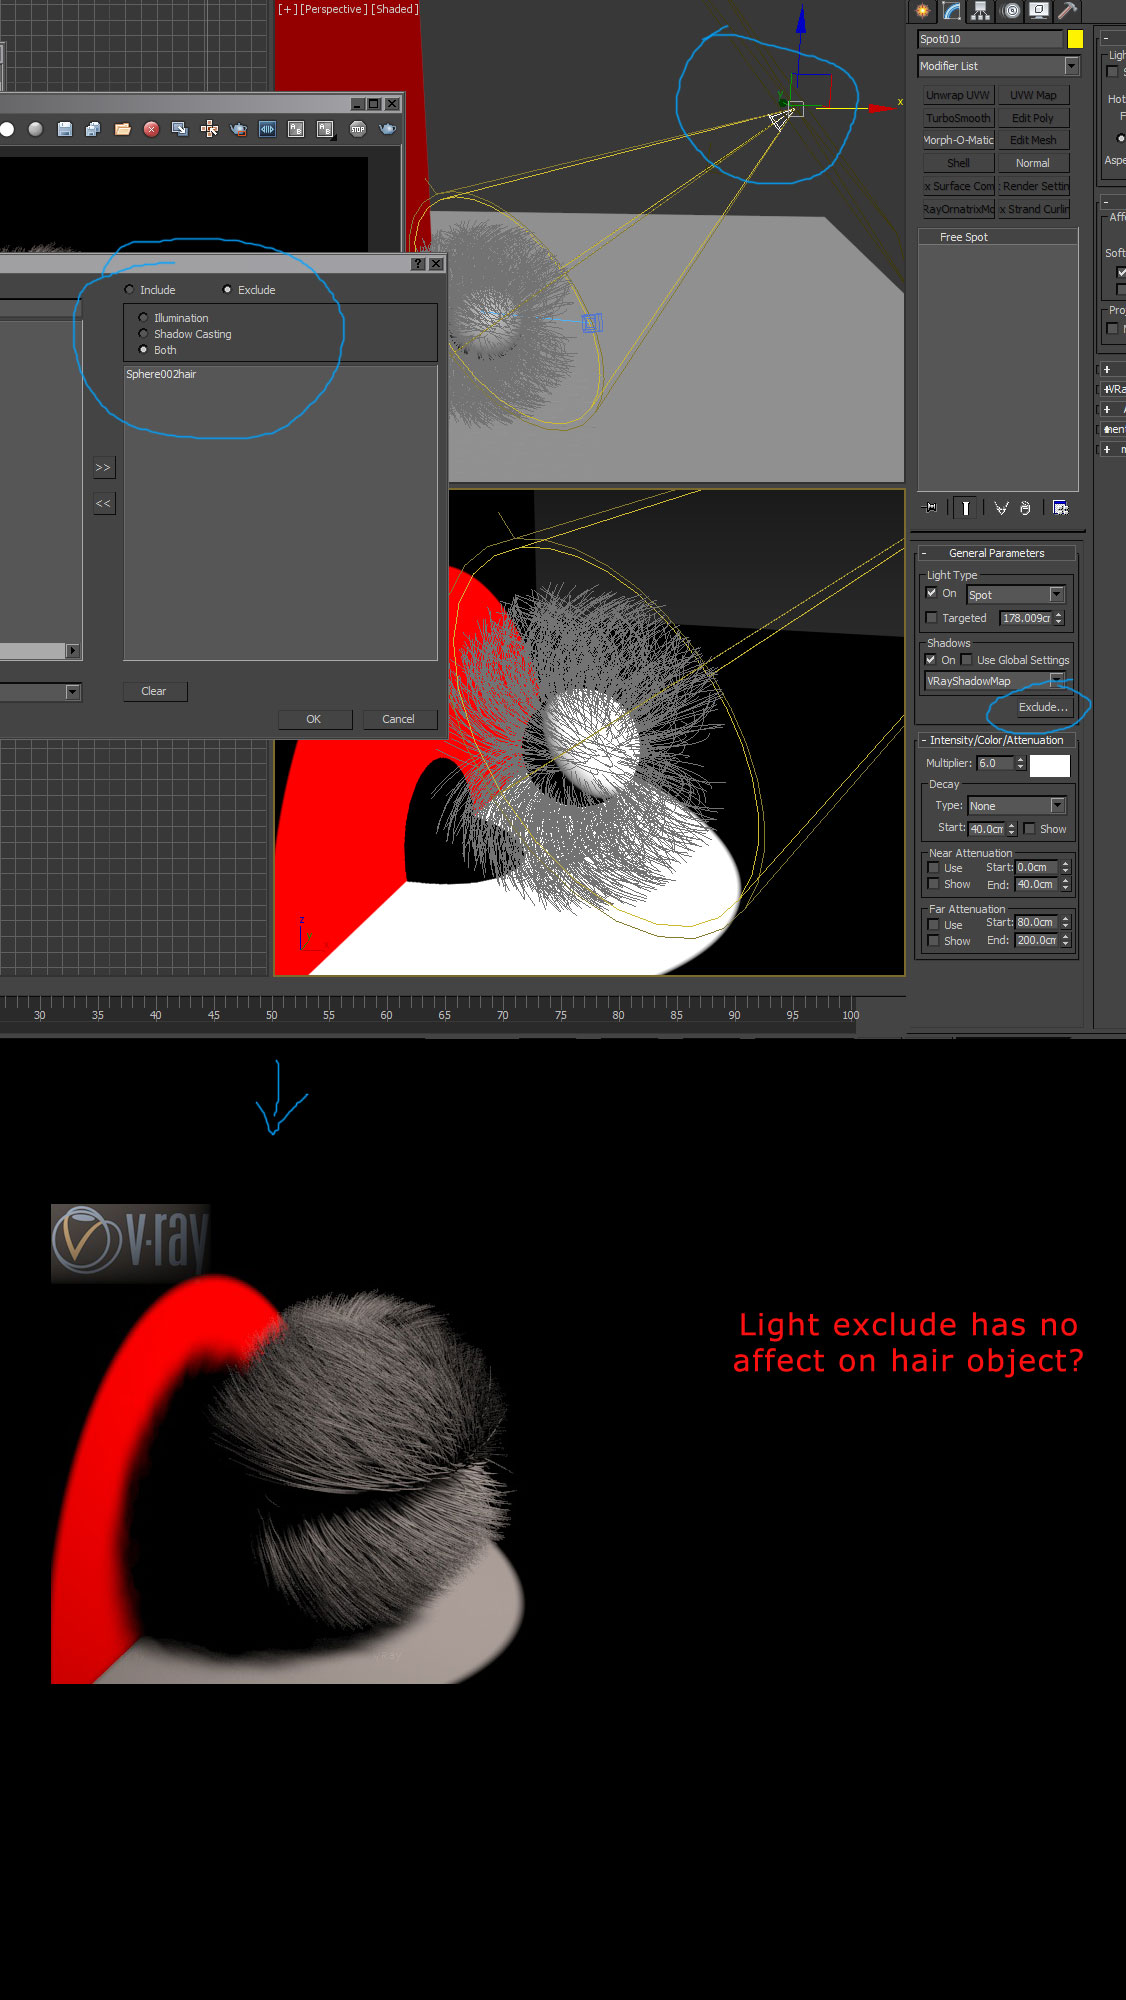Click Configure Modifier Sets icon
Image resolution: width=1126 pixels, height=2000 pixels.
(x=1060, y=508)
